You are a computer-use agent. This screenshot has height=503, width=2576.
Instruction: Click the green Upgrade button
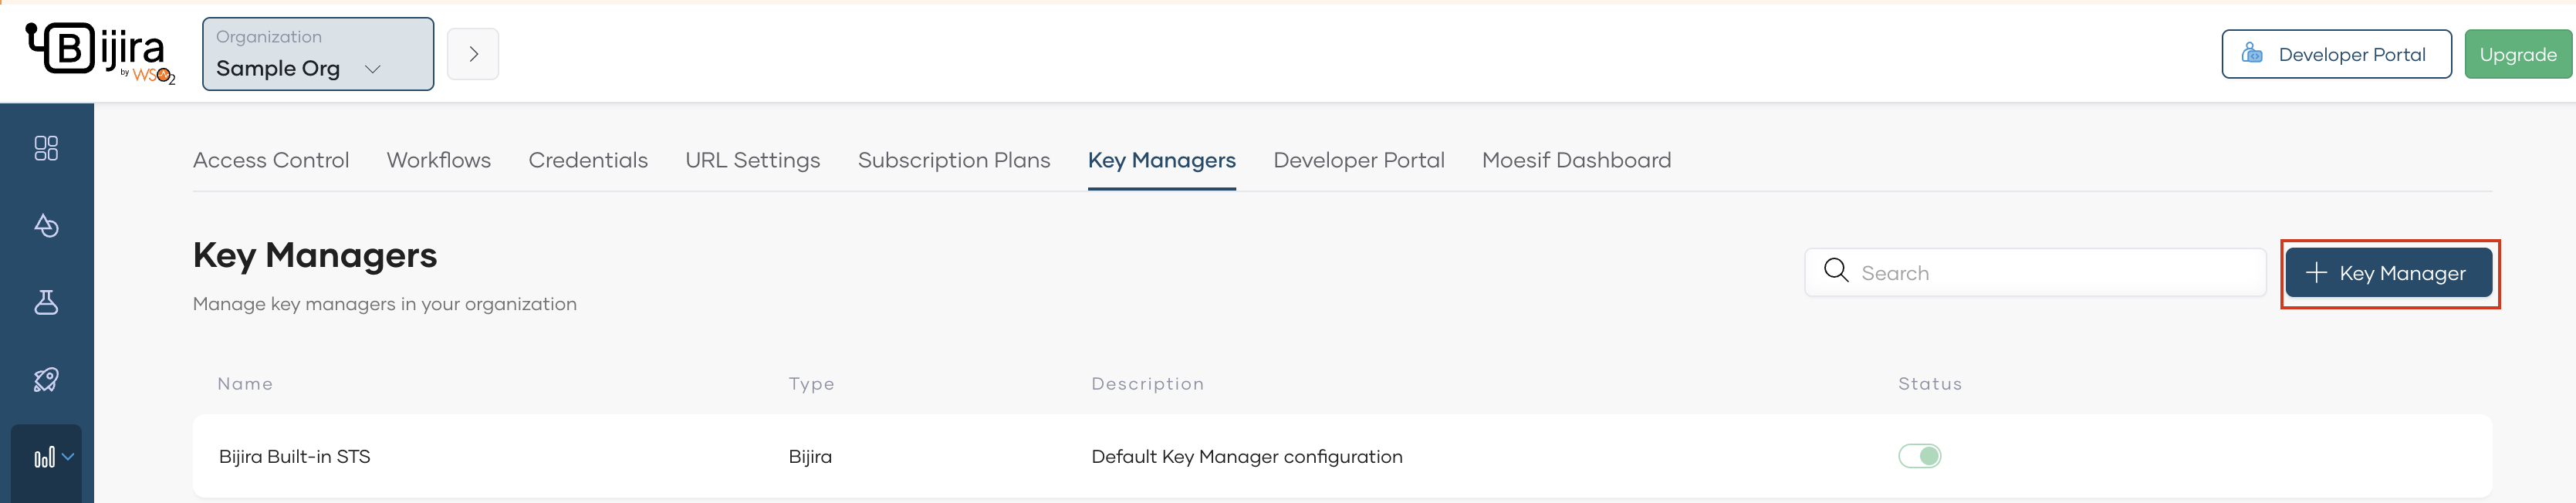2517,54
